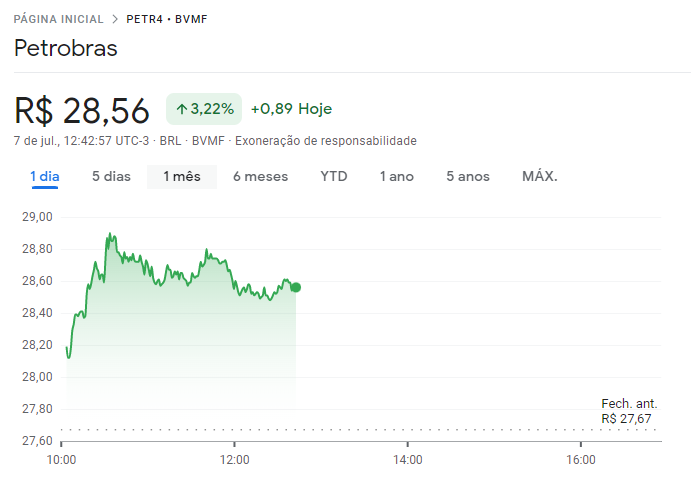Switch to the 5 dias tab

[x=111, y=177]
